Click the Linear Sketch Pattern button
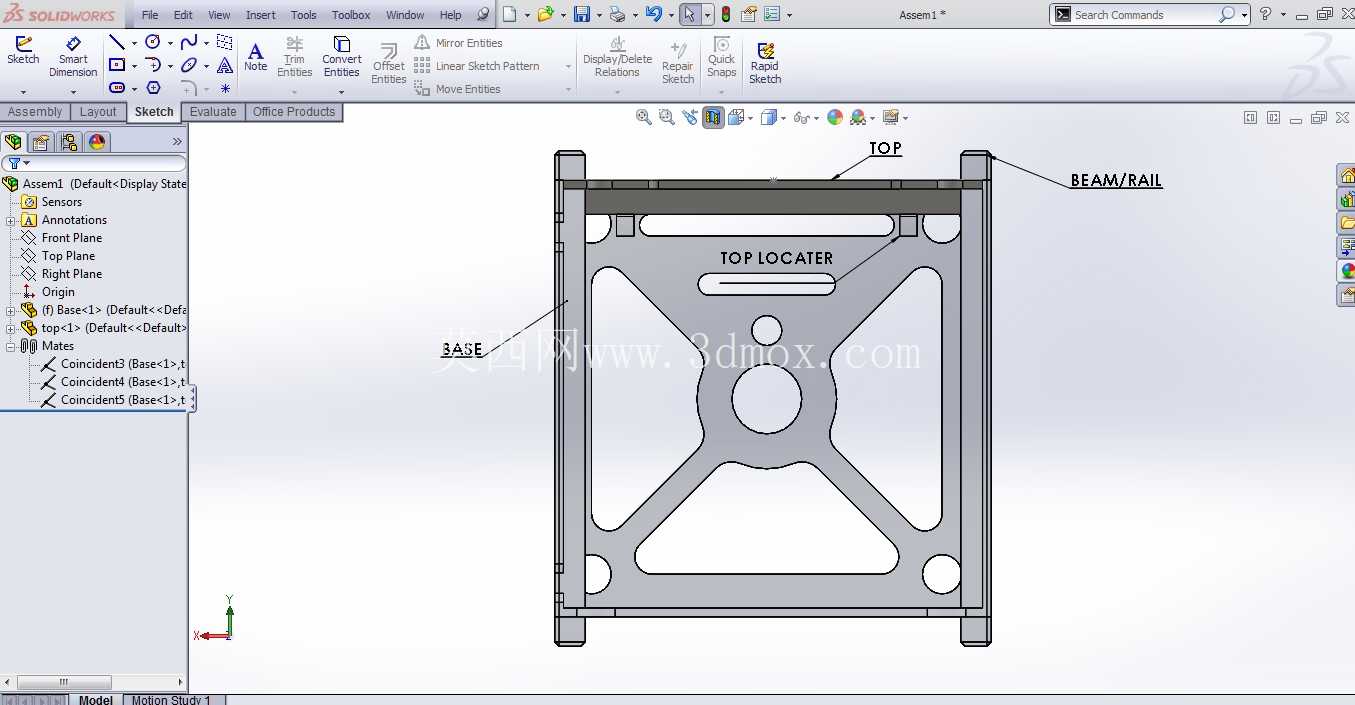 pos(477,66)
